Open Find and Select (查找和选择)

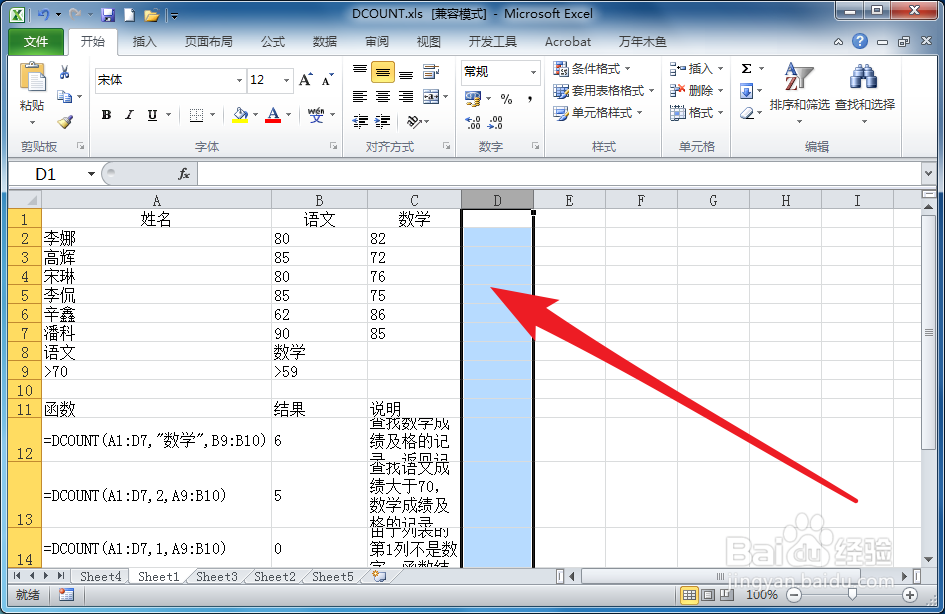tap(864, 92)
